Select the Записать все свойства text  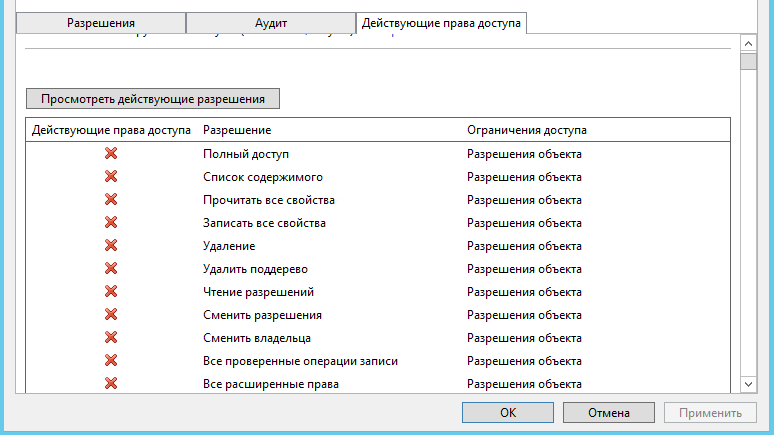(264, 223)
